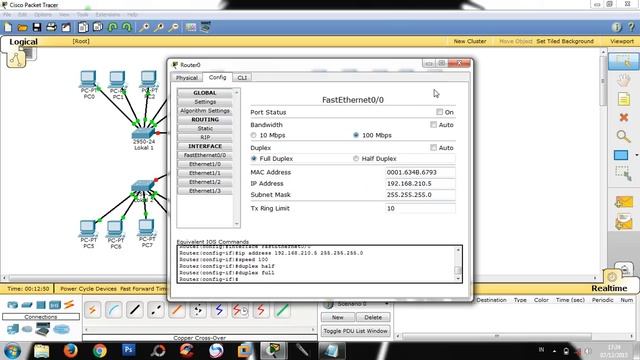Viewport: 640px width, 360px height.
Task: Open RIP routing configuration
Action: coord(205,138)
